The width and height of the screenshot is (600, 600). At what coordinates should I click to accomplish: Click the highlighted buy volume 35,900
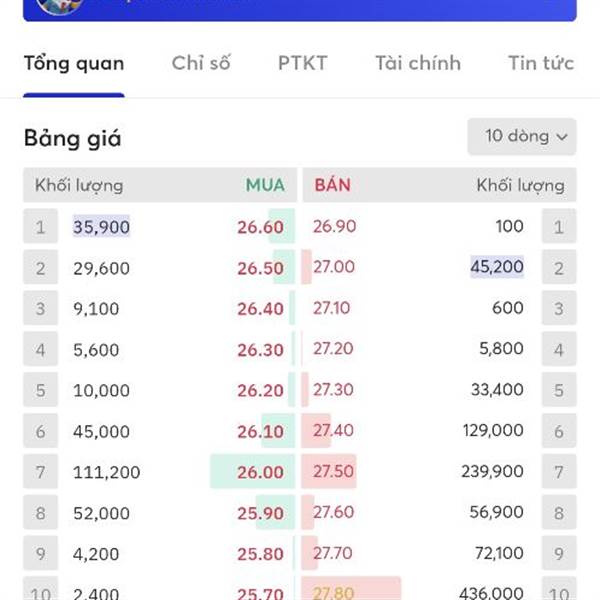point(101,227)
